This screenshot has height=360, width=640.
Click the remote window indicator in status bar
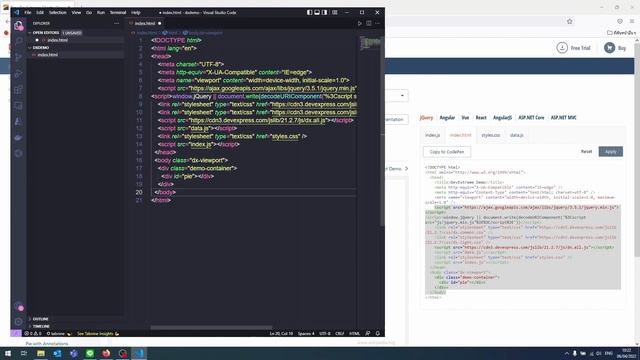pyautogui.click(x=16, y=333)
